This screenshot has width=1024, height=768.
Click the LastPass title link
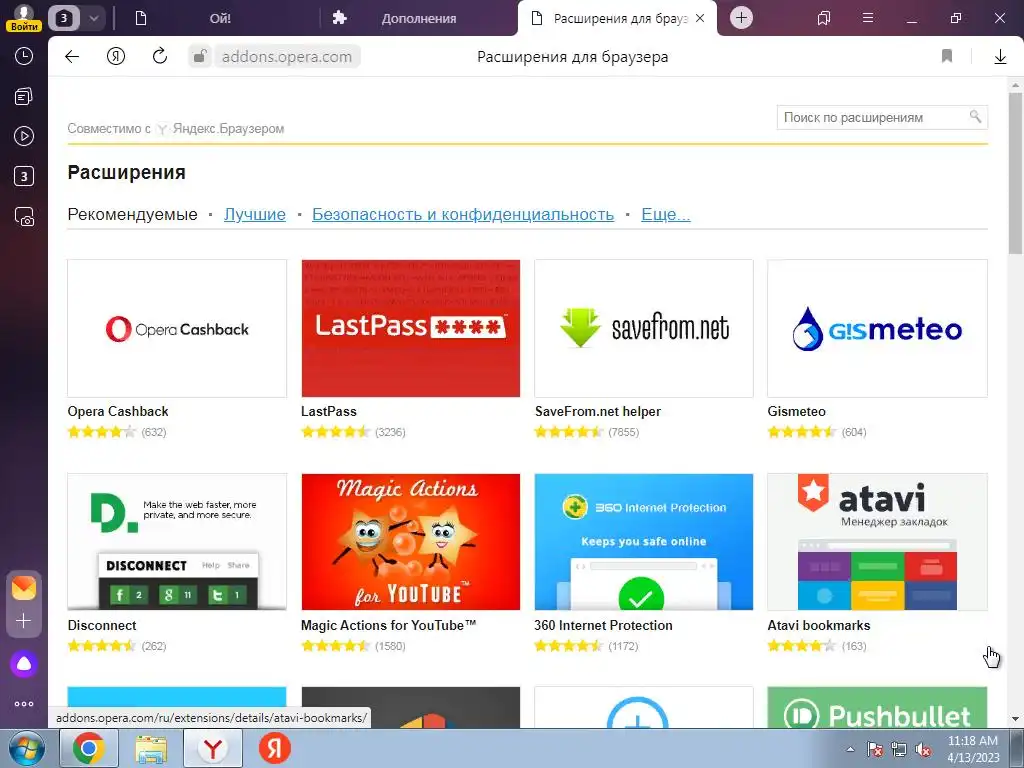[x=328, y=411]
